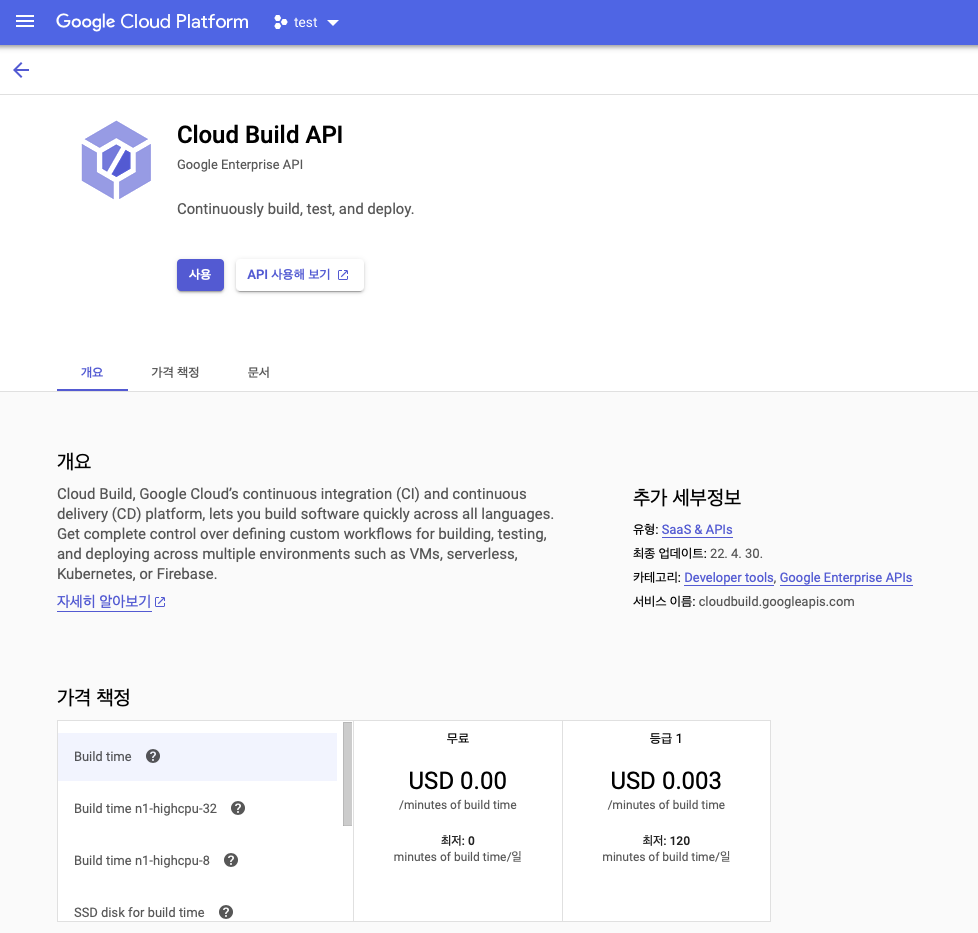Click help icon beside Build time n1-highcpu-32

point(238,808)
